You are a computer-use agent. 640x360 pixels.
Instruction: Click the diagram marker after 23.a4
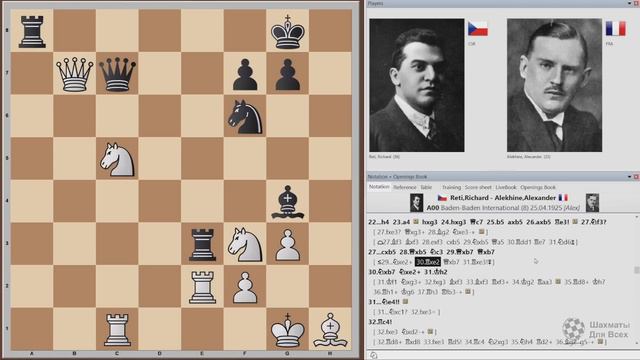click(416, 222)
